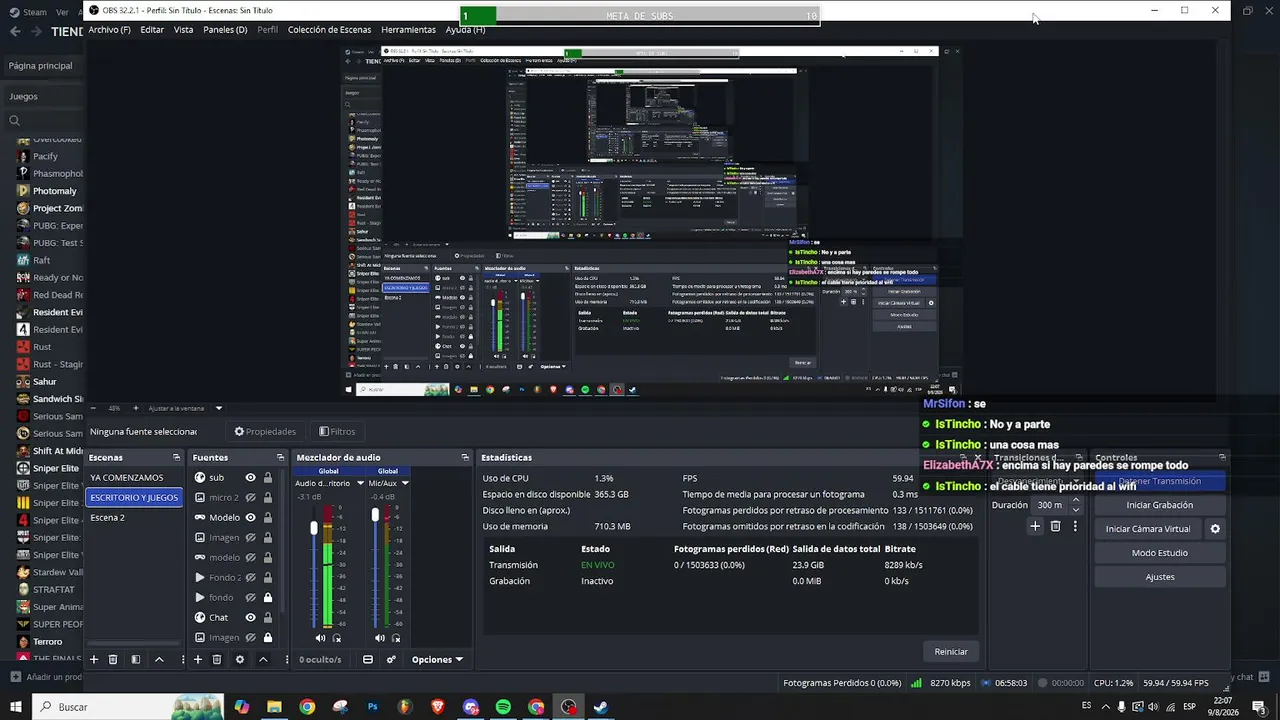Open Ajustes settings button
The width and height of the screenshot is (1280, 720).
[x=1159, y=577]
